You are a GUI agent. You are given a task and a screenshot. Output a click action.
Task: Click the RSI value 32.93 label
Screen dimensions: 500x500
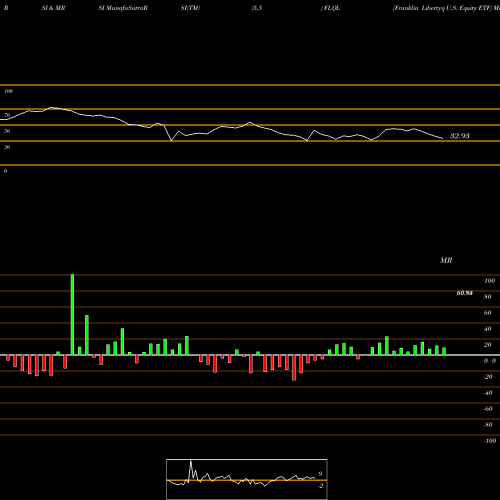pos(460,136)
